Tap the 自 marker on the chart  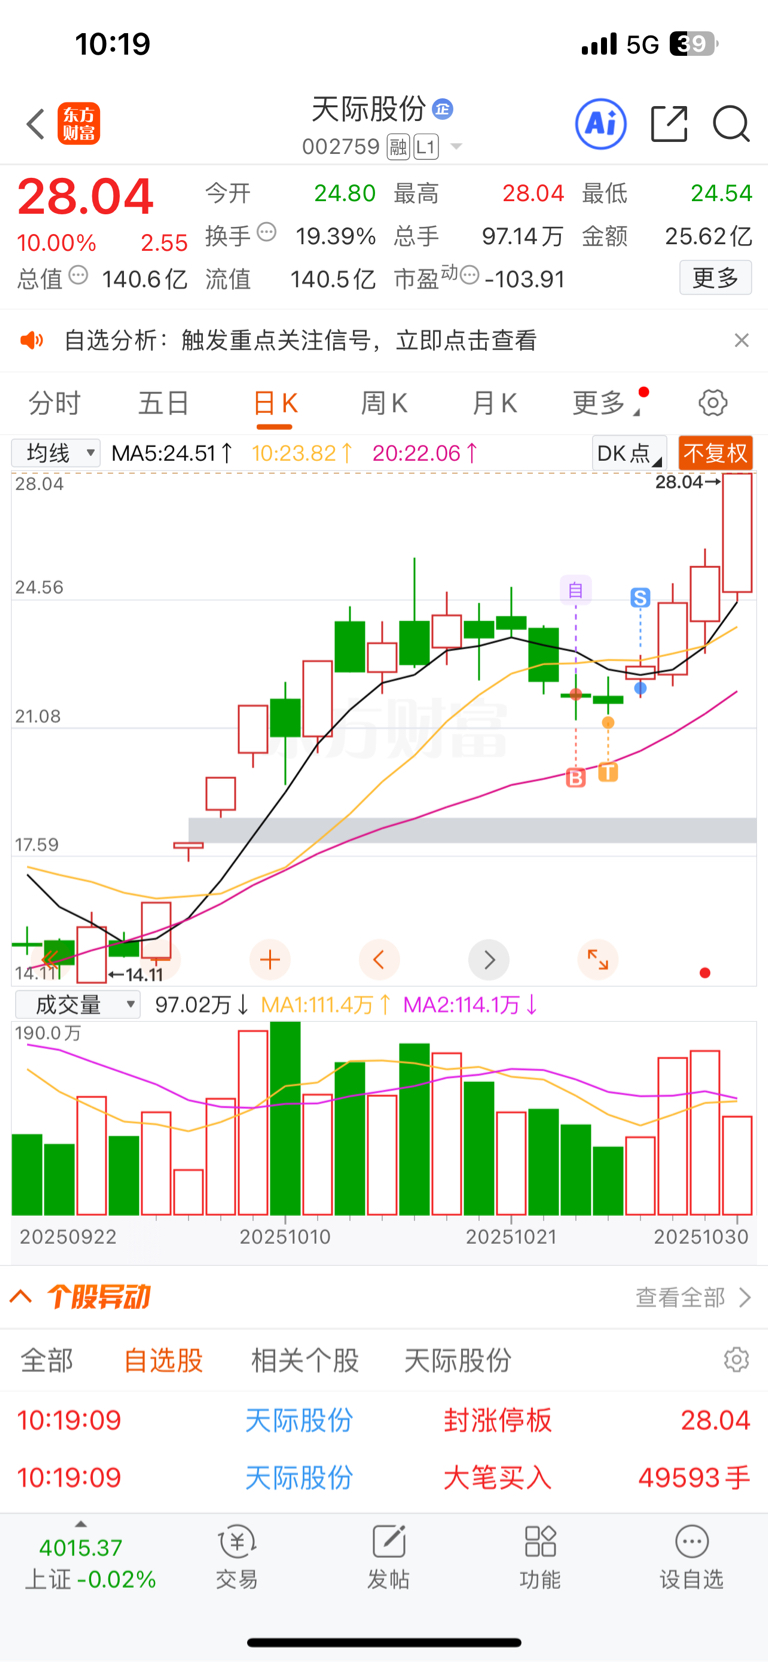tap(576, 590)
